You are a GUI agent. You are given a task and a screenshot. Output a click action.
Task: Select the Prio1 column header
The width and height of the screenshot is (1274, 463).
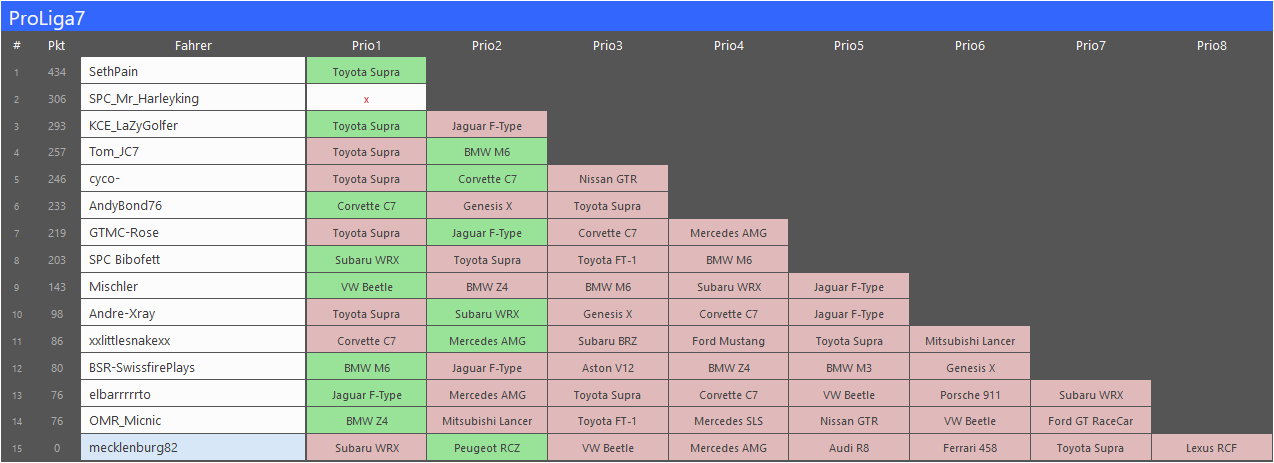[x=366, y=45]
